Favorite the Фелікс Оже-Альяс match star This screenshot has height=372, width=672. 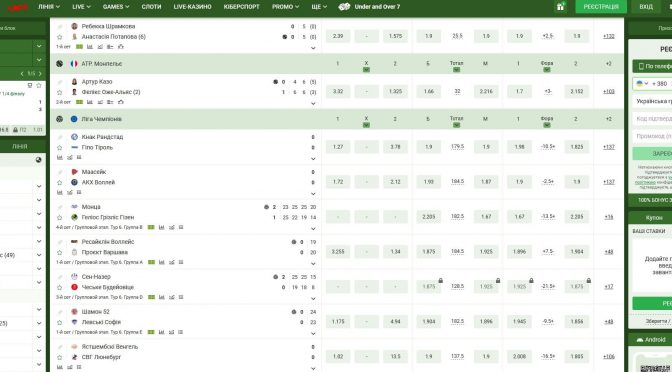pyautogui.click(x=60, y=92)
